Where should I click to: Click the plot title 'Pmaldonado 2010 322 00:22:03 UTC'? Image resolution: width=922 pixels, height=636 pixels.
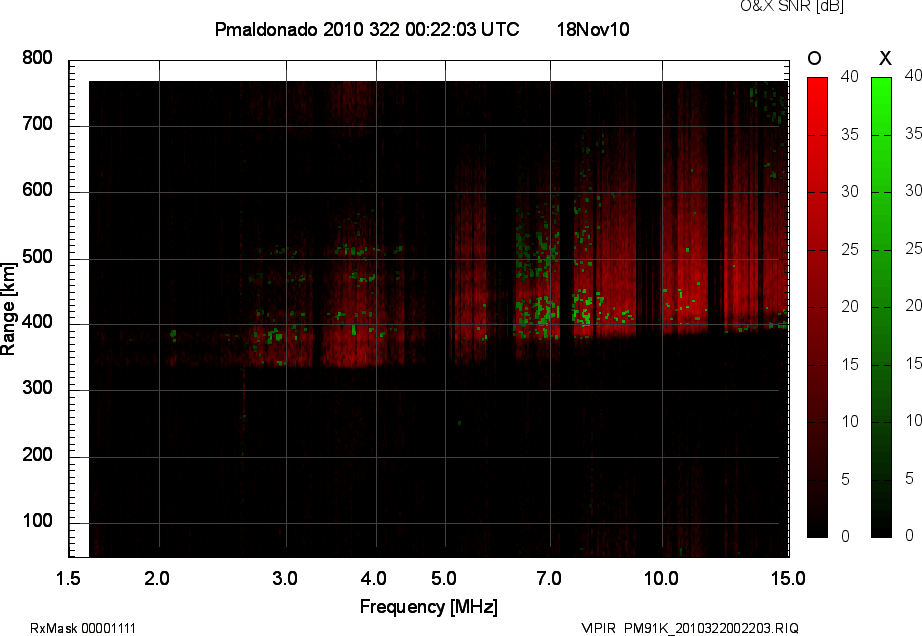[367, 29]
